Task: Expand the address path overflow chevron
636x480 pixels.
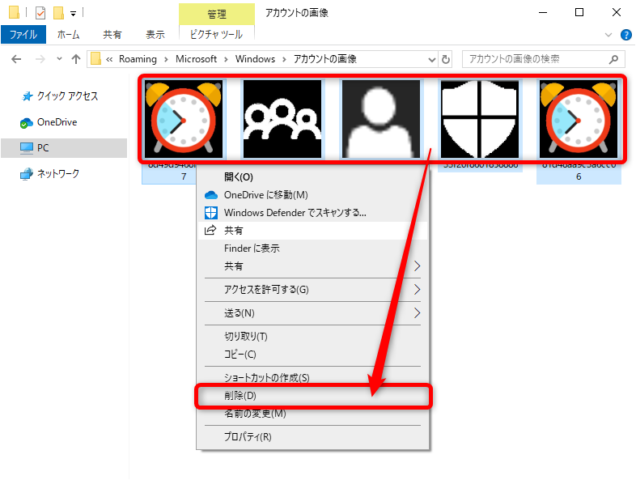Action: click(x=109, y=60)
